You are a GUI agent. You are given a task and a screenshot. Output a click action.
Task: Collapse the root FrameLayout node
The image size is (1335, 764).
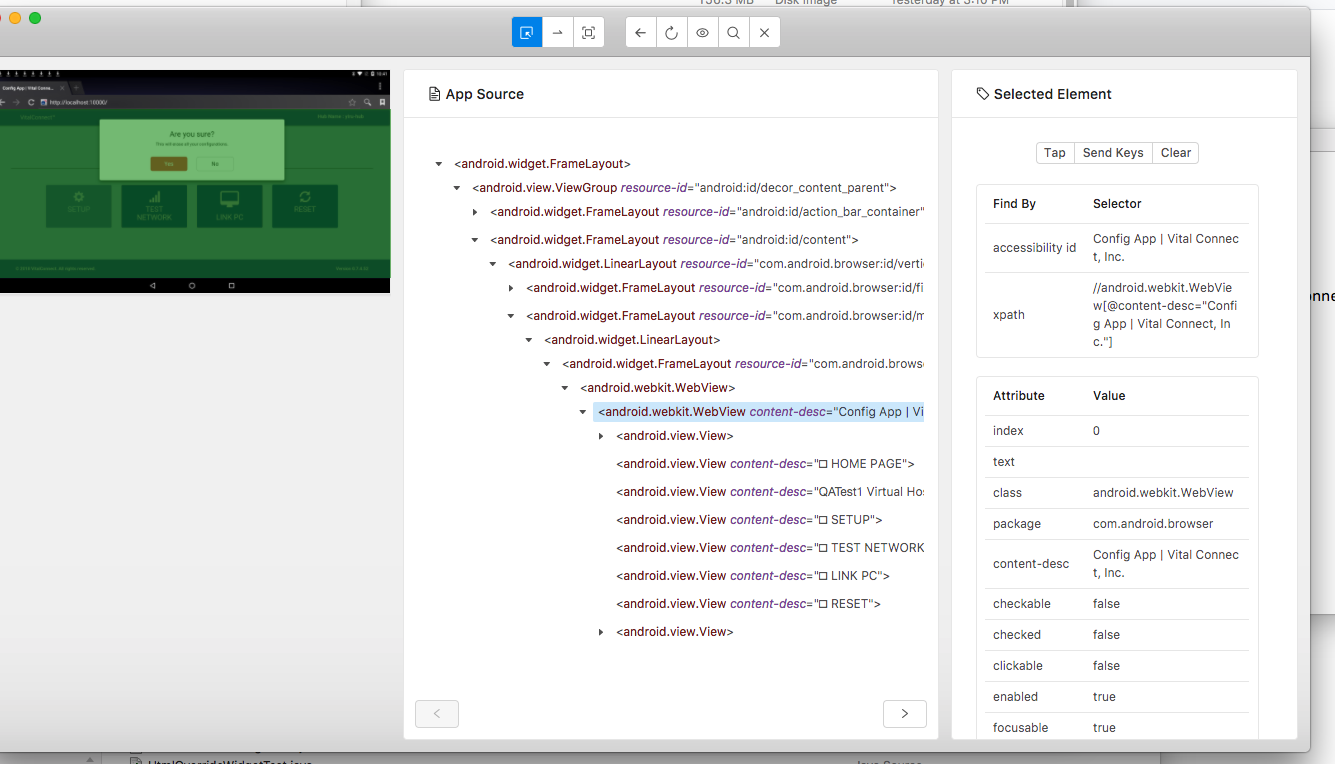pos(438,163)
